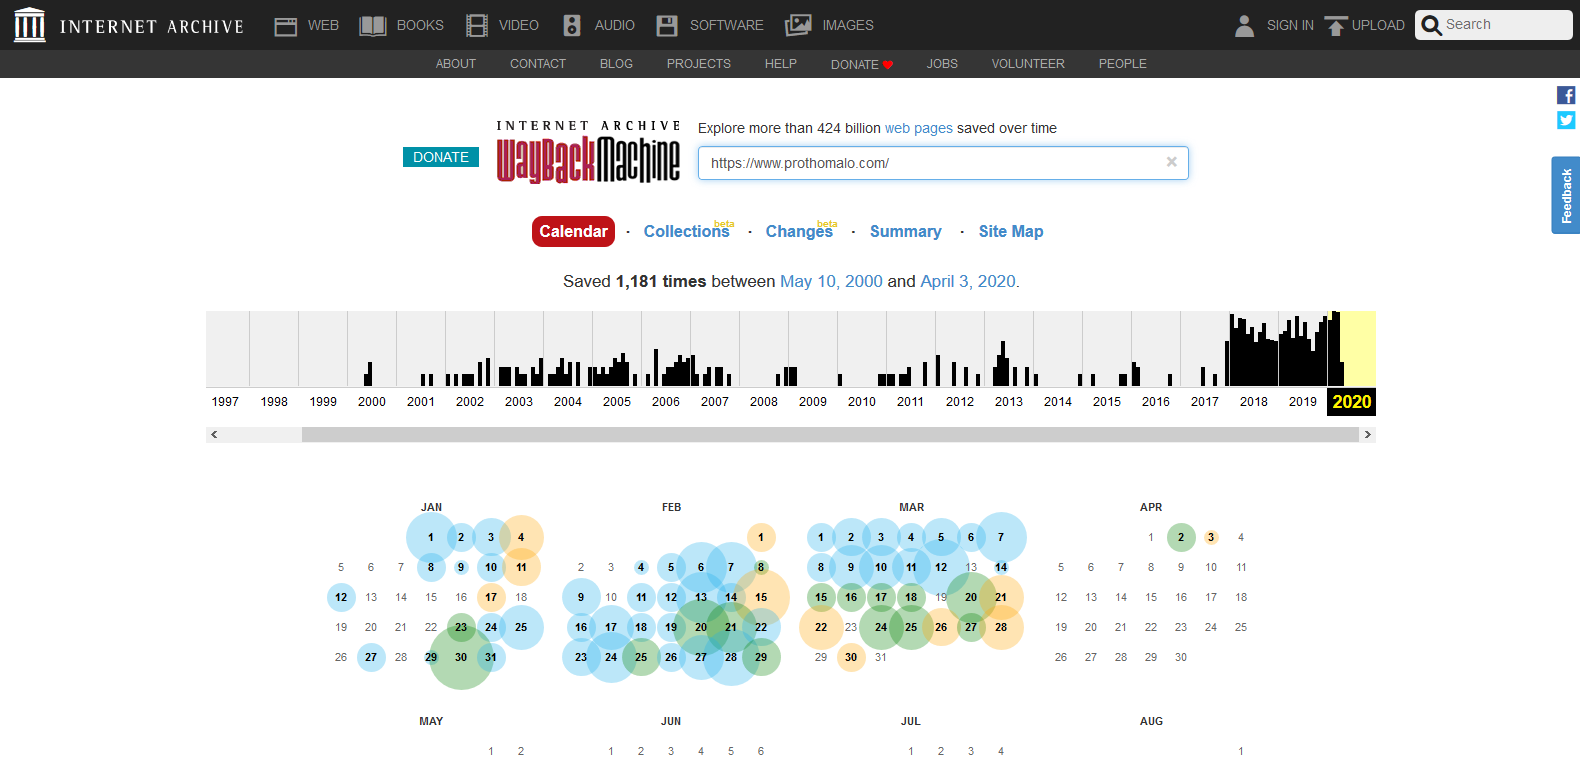Open the Blog menu item
The image size is (1580, 776).
pyautogui.click(x=616, y=64)
